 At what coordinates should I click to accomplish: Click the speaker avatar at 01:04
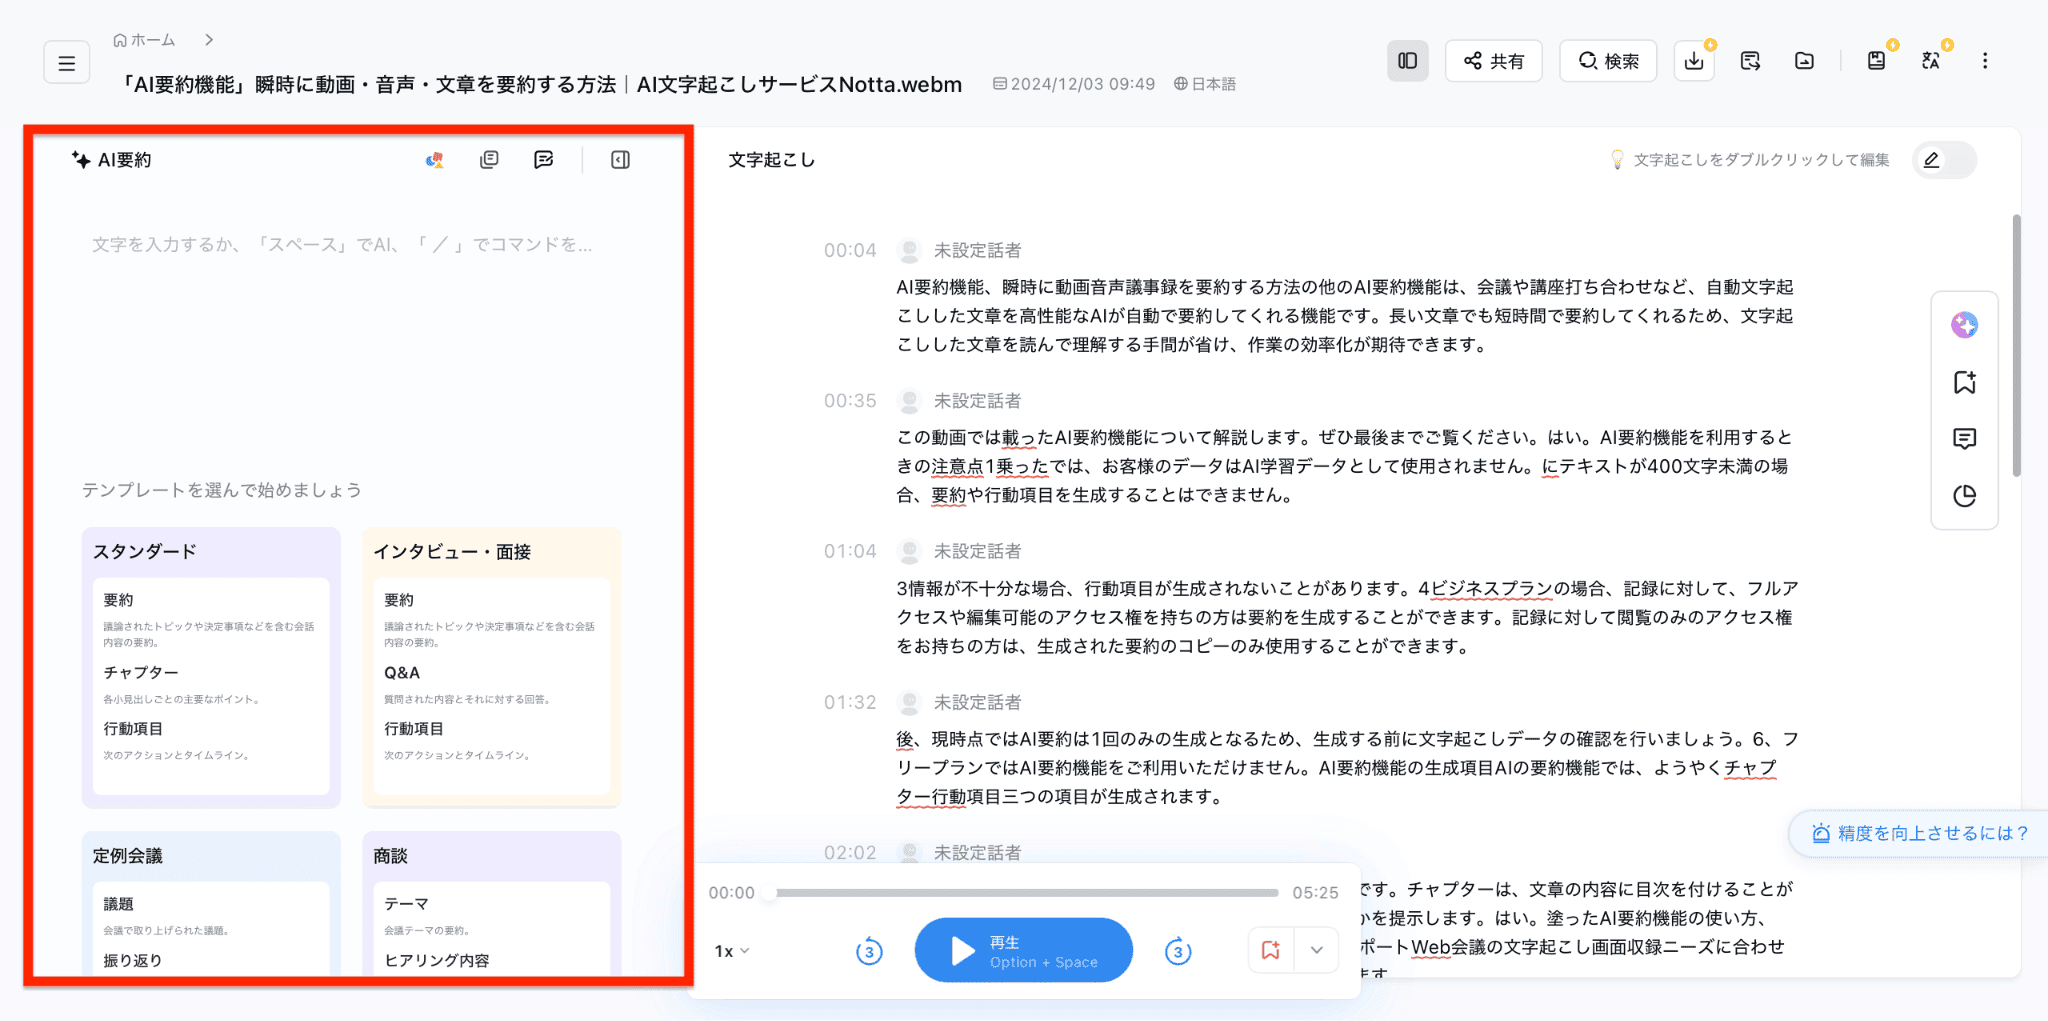point(909,552)
